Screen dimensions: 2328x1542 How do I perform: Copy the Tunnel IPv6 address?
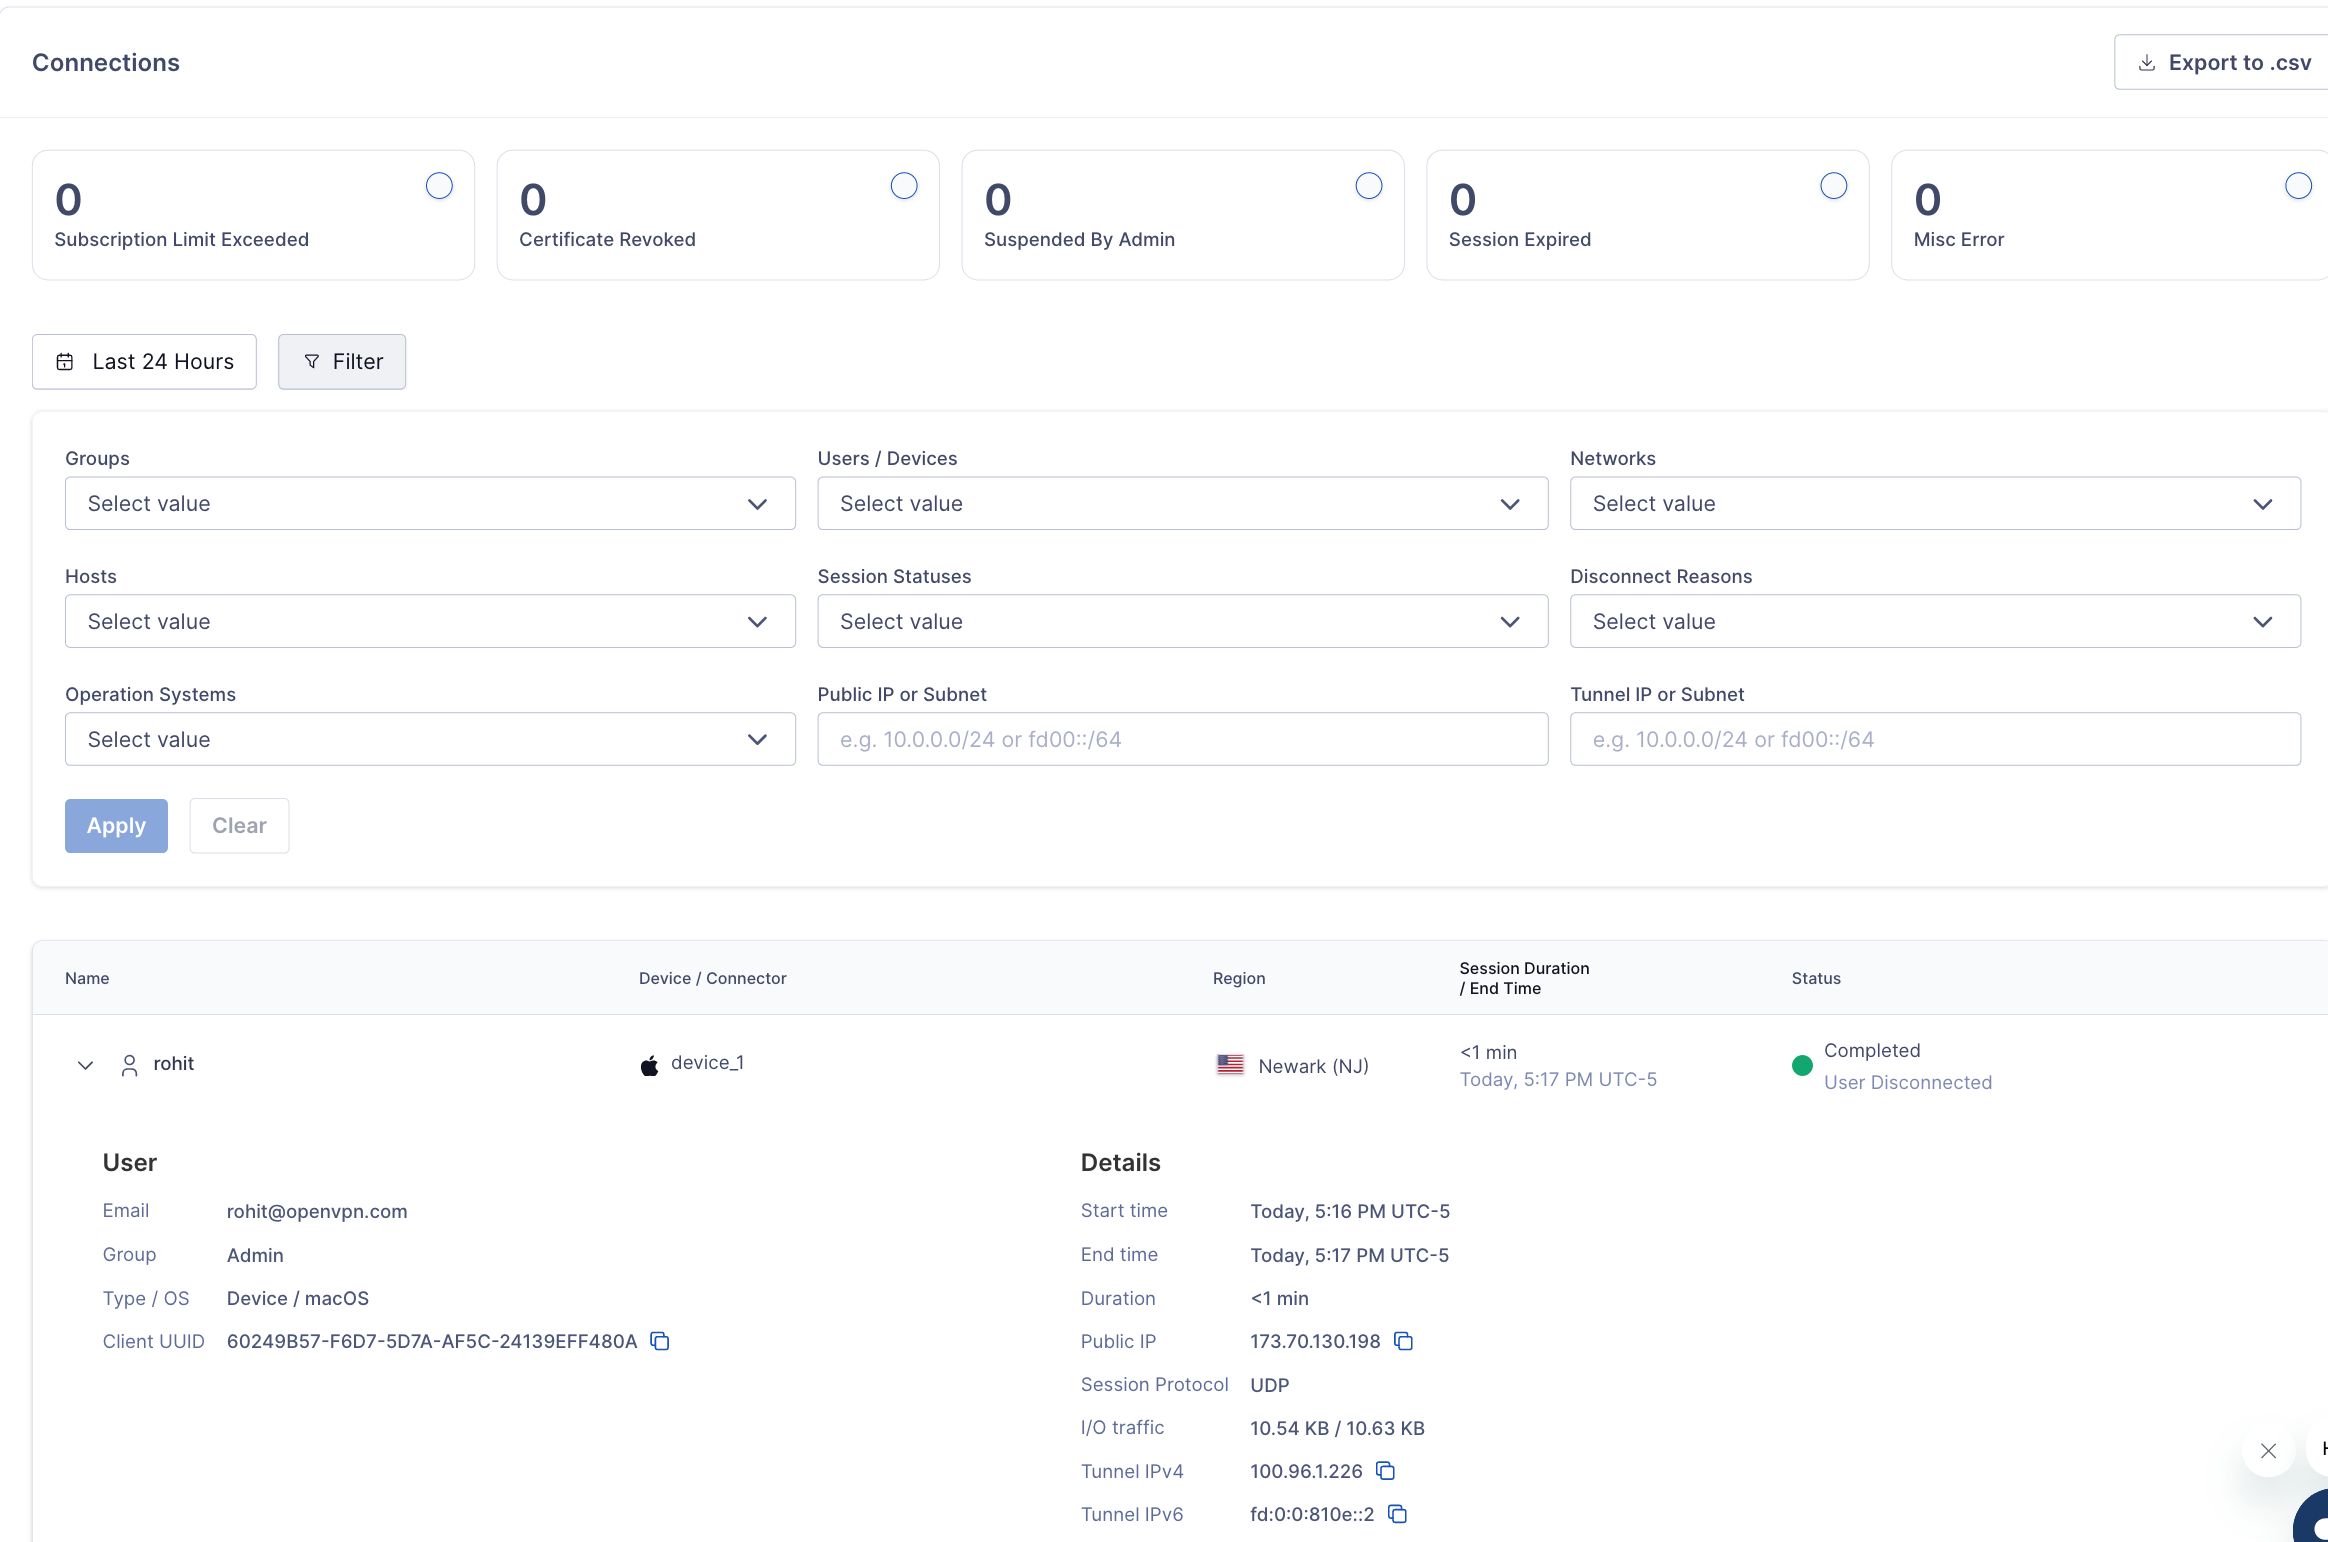(x=1396, y=1514)
